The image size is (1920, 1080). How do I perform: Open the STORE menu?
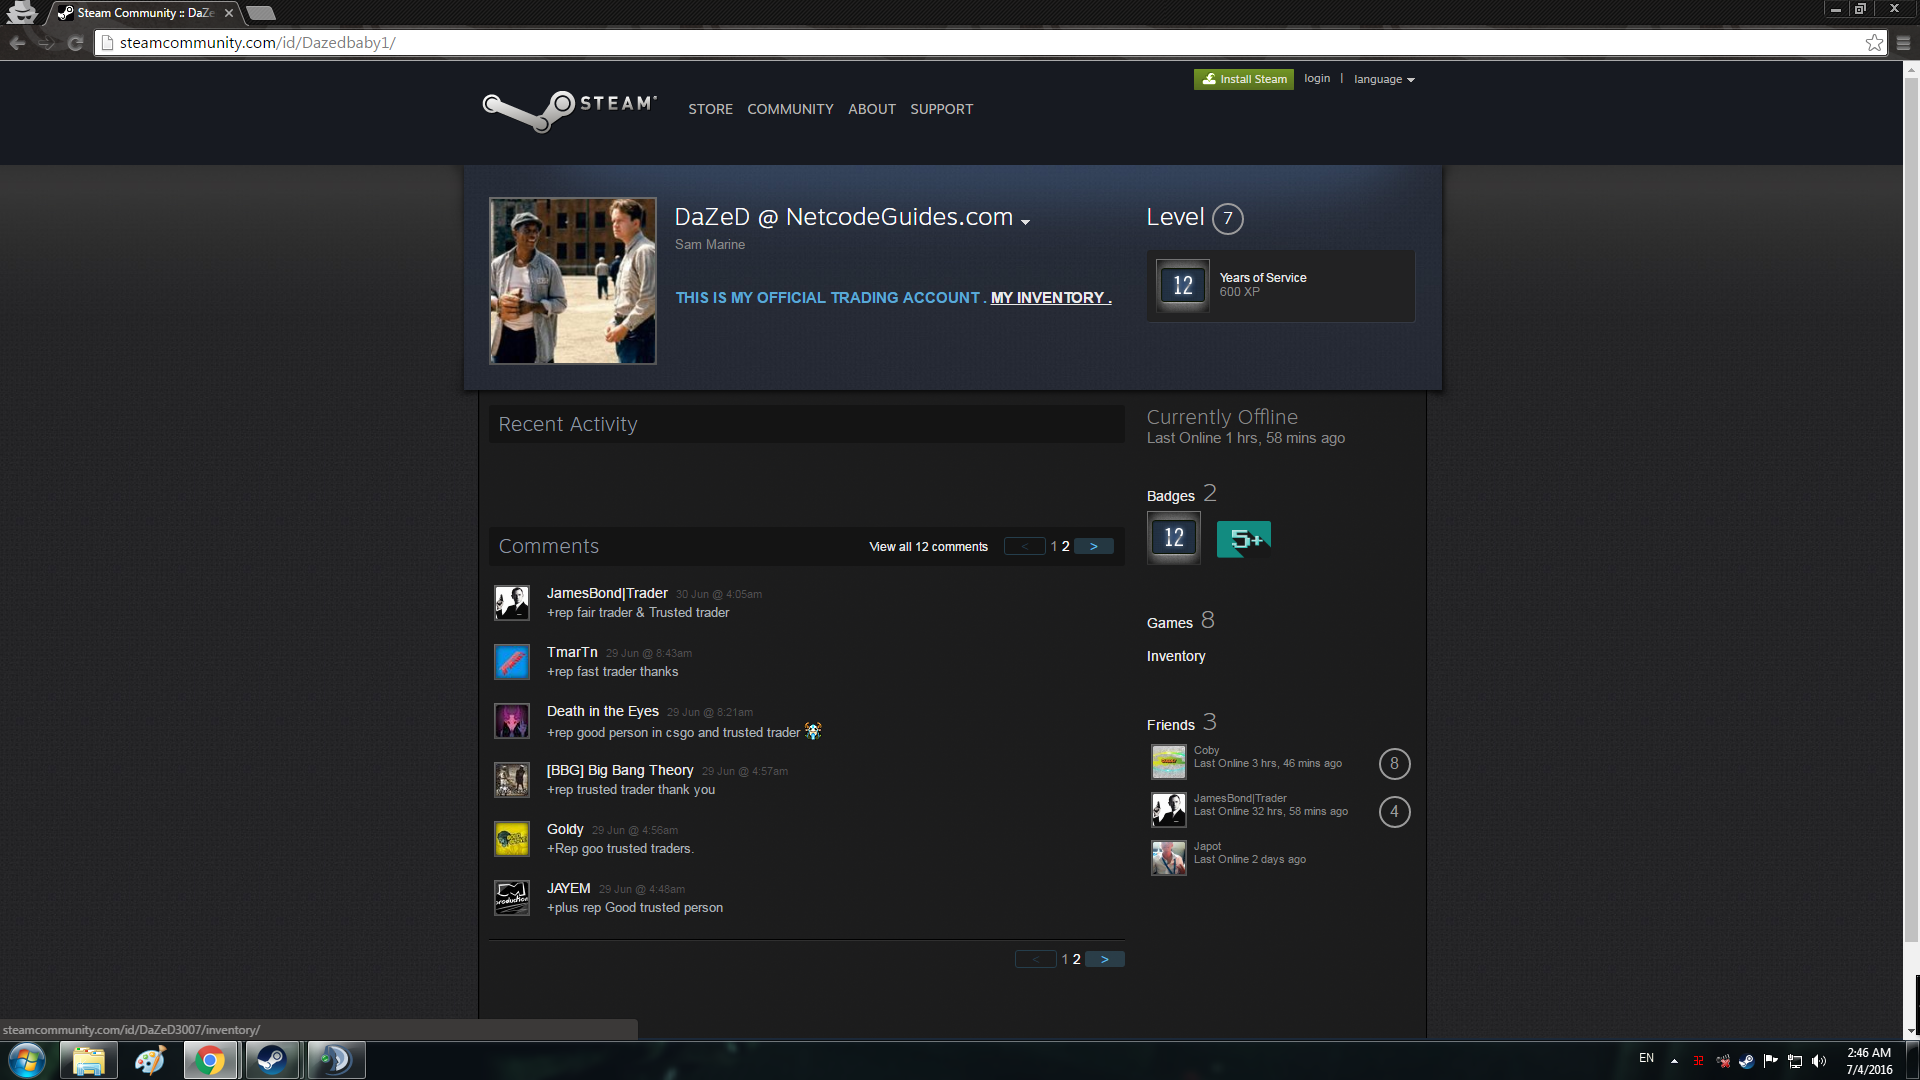tap(710, 109)
